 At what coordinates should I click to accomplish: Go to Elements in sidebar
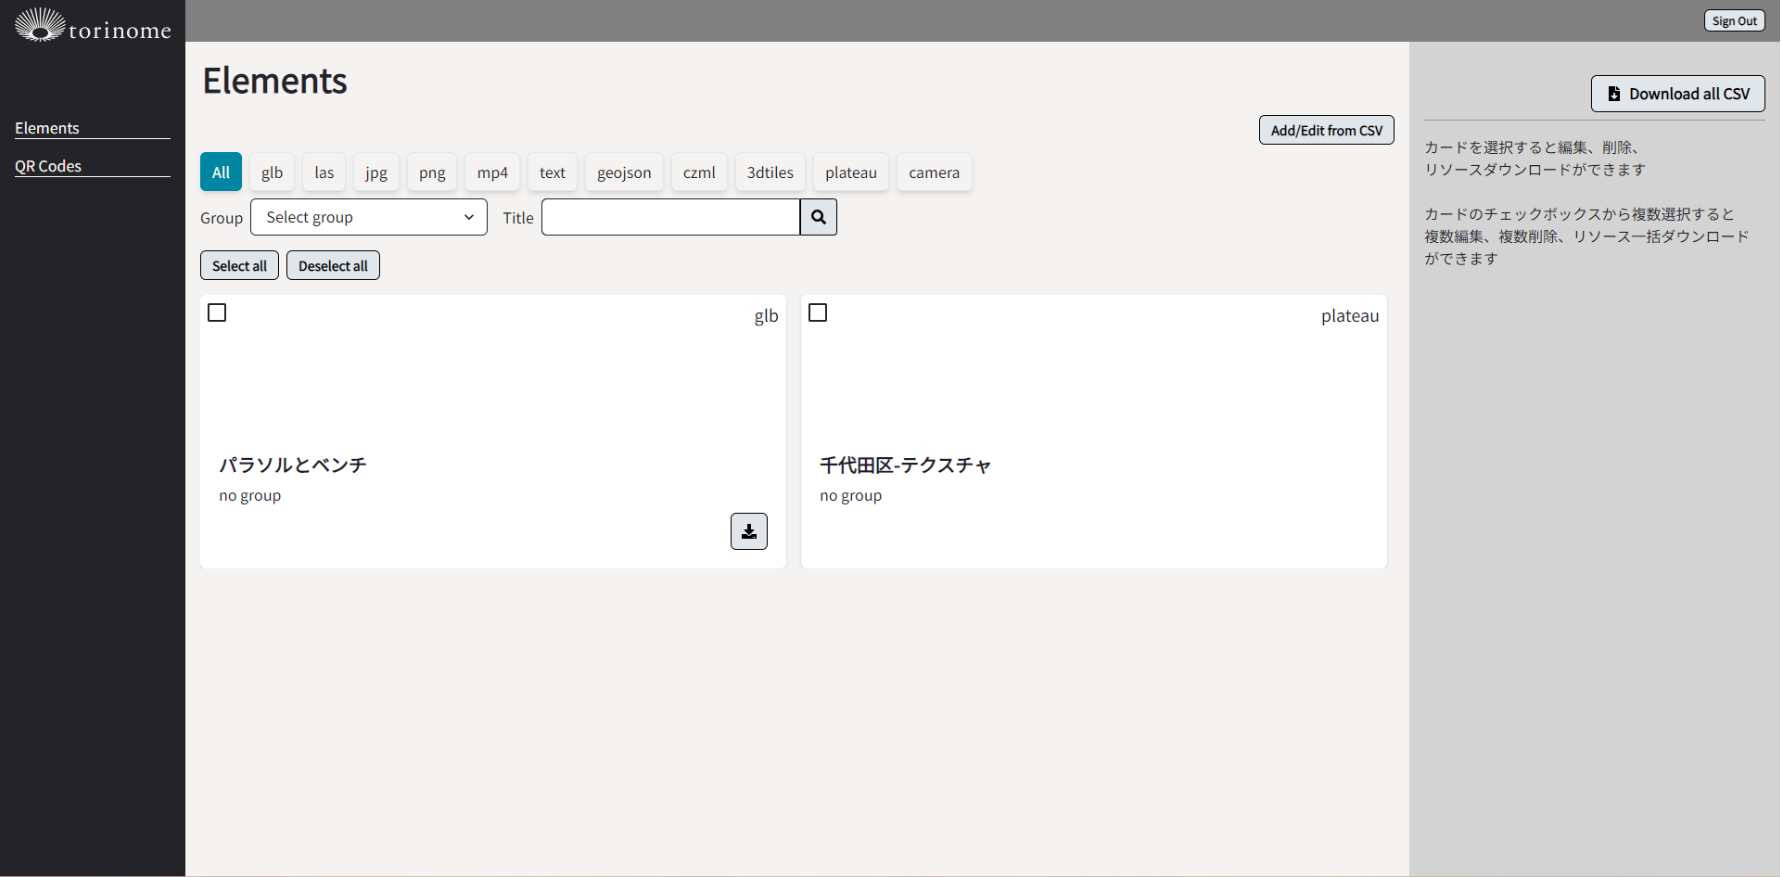point(47,128)
